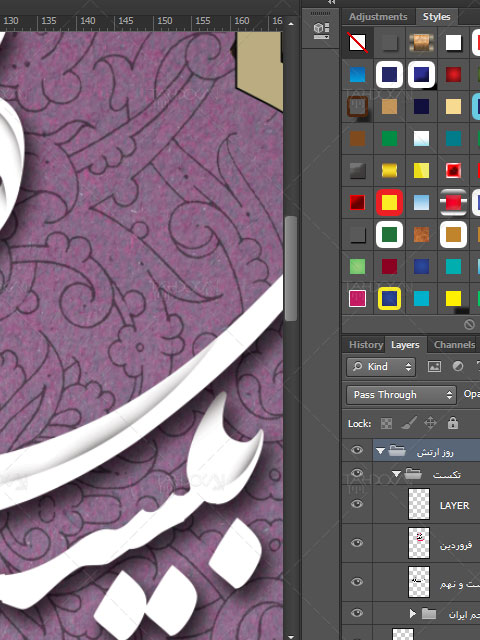Apply the wood texture style
This screenshot has height=640, width=480.
pos(421,42)
